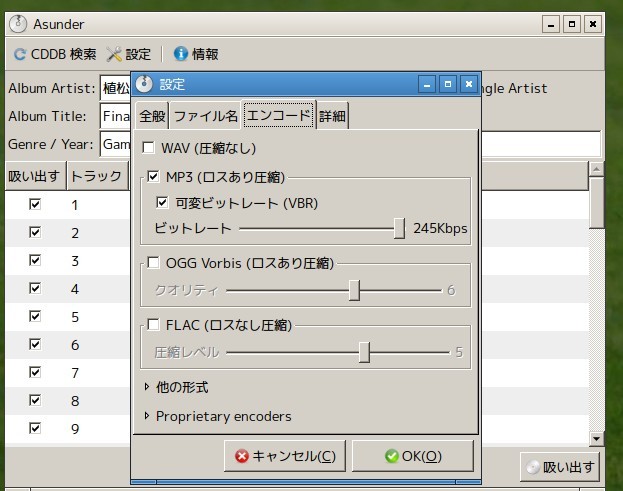Click the Asunder CD icon in title bar

[18, 24]
